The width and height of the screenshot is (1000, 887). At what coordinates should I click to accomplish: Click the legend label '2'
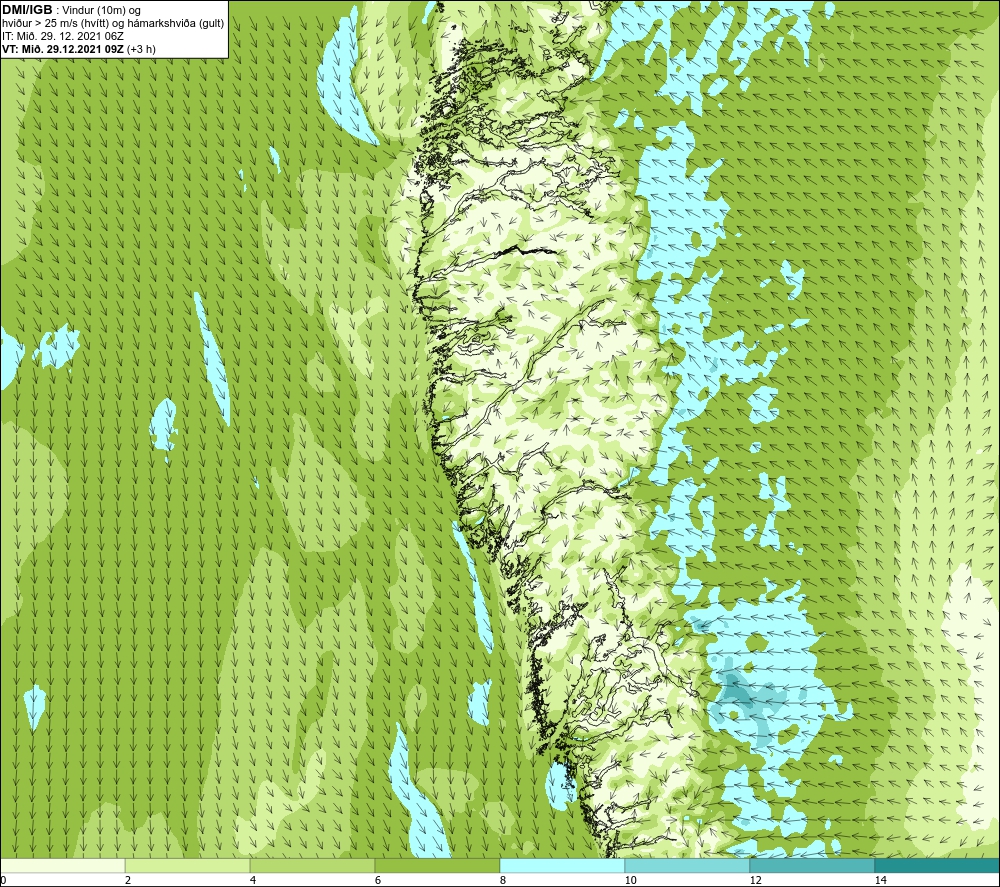click(x=128, y=881)
